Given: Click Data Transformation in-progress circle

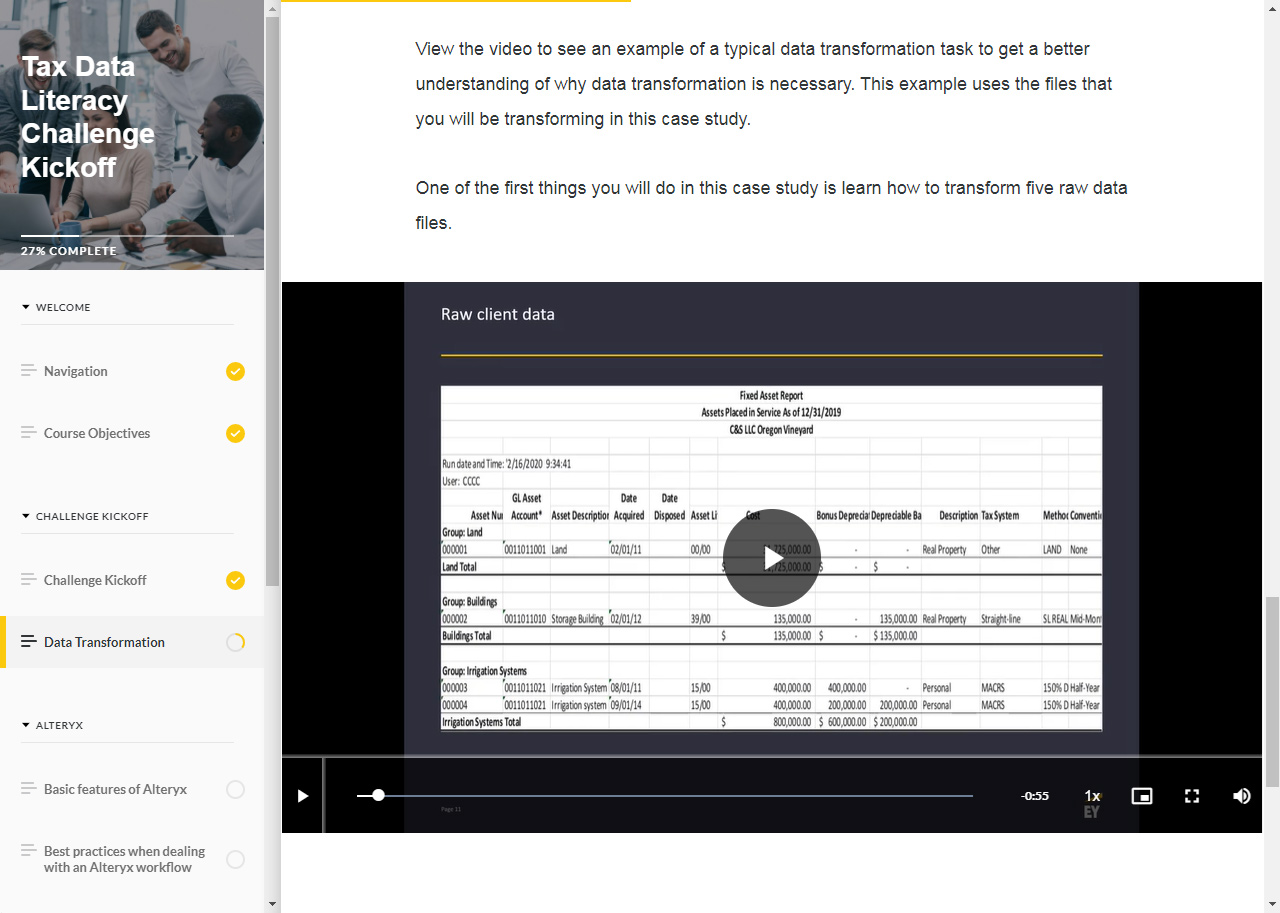Looking at the screenshot, I should tap(235, 642).
